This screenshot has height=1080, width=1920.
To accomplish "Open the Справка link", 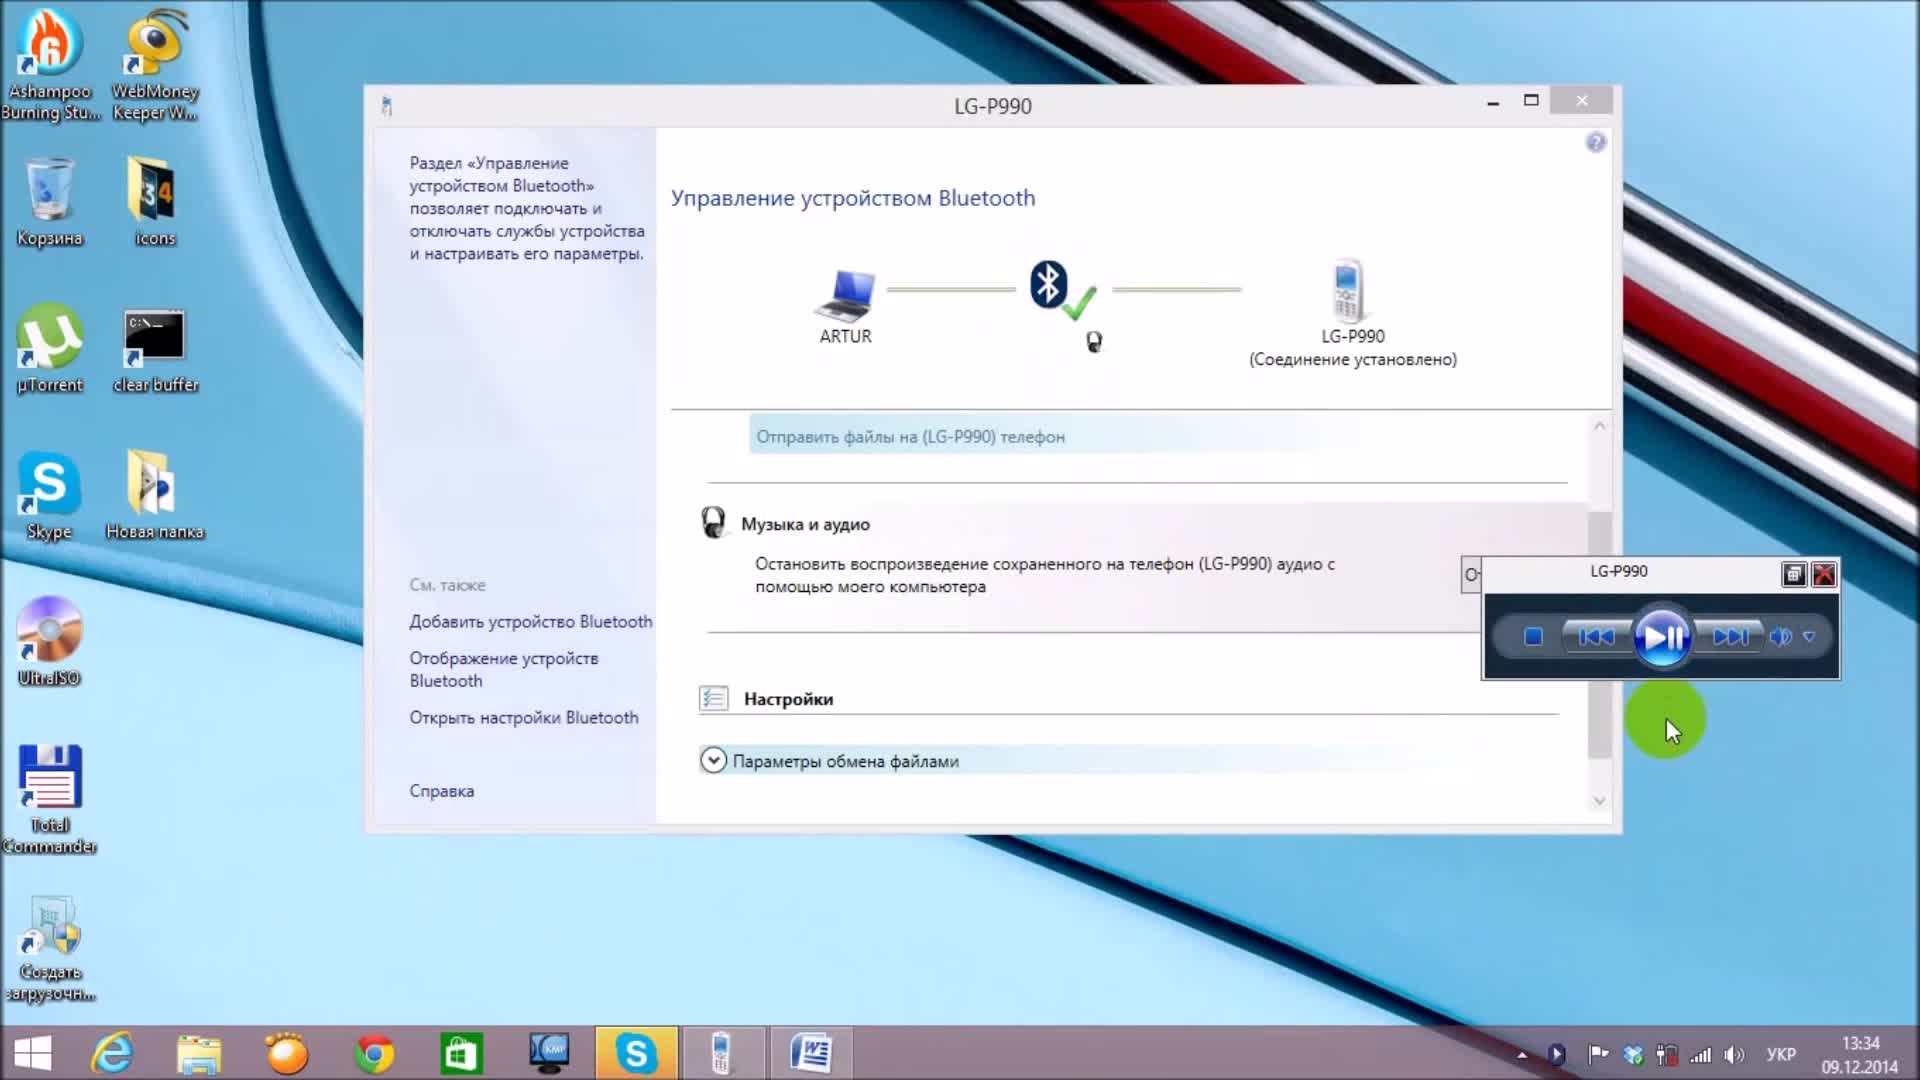I will 441,791.
